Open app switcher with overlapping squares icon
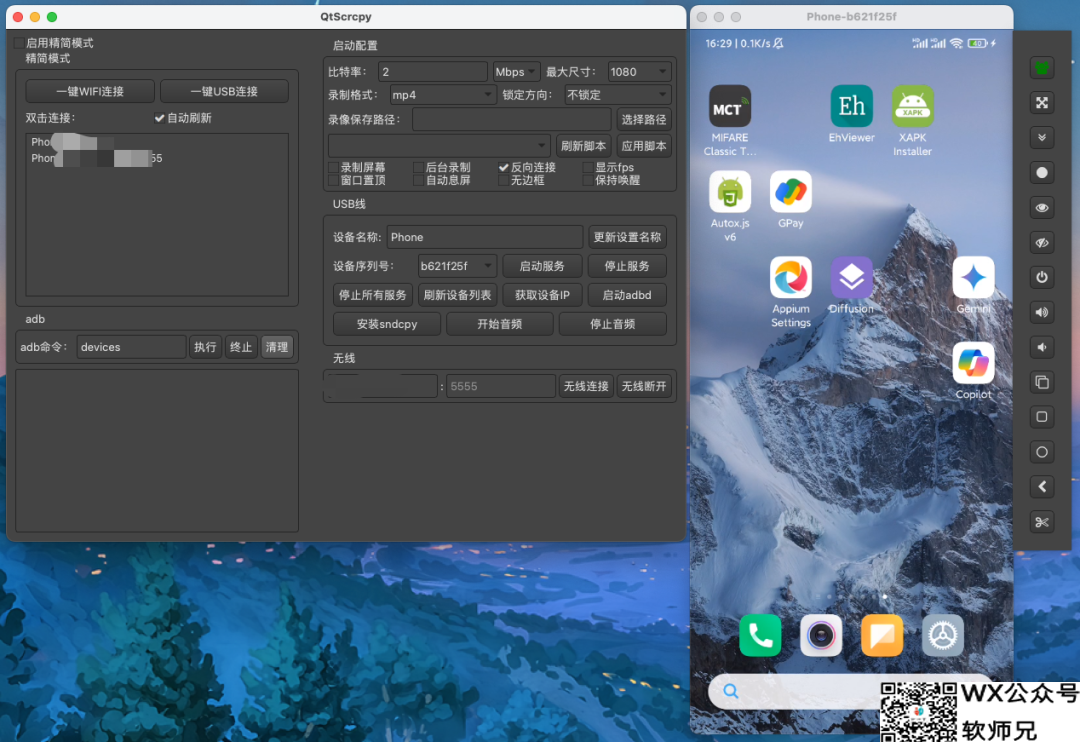Viewport: 1080px width, 742px height. pyautogui.click(x=1041, y=382)
